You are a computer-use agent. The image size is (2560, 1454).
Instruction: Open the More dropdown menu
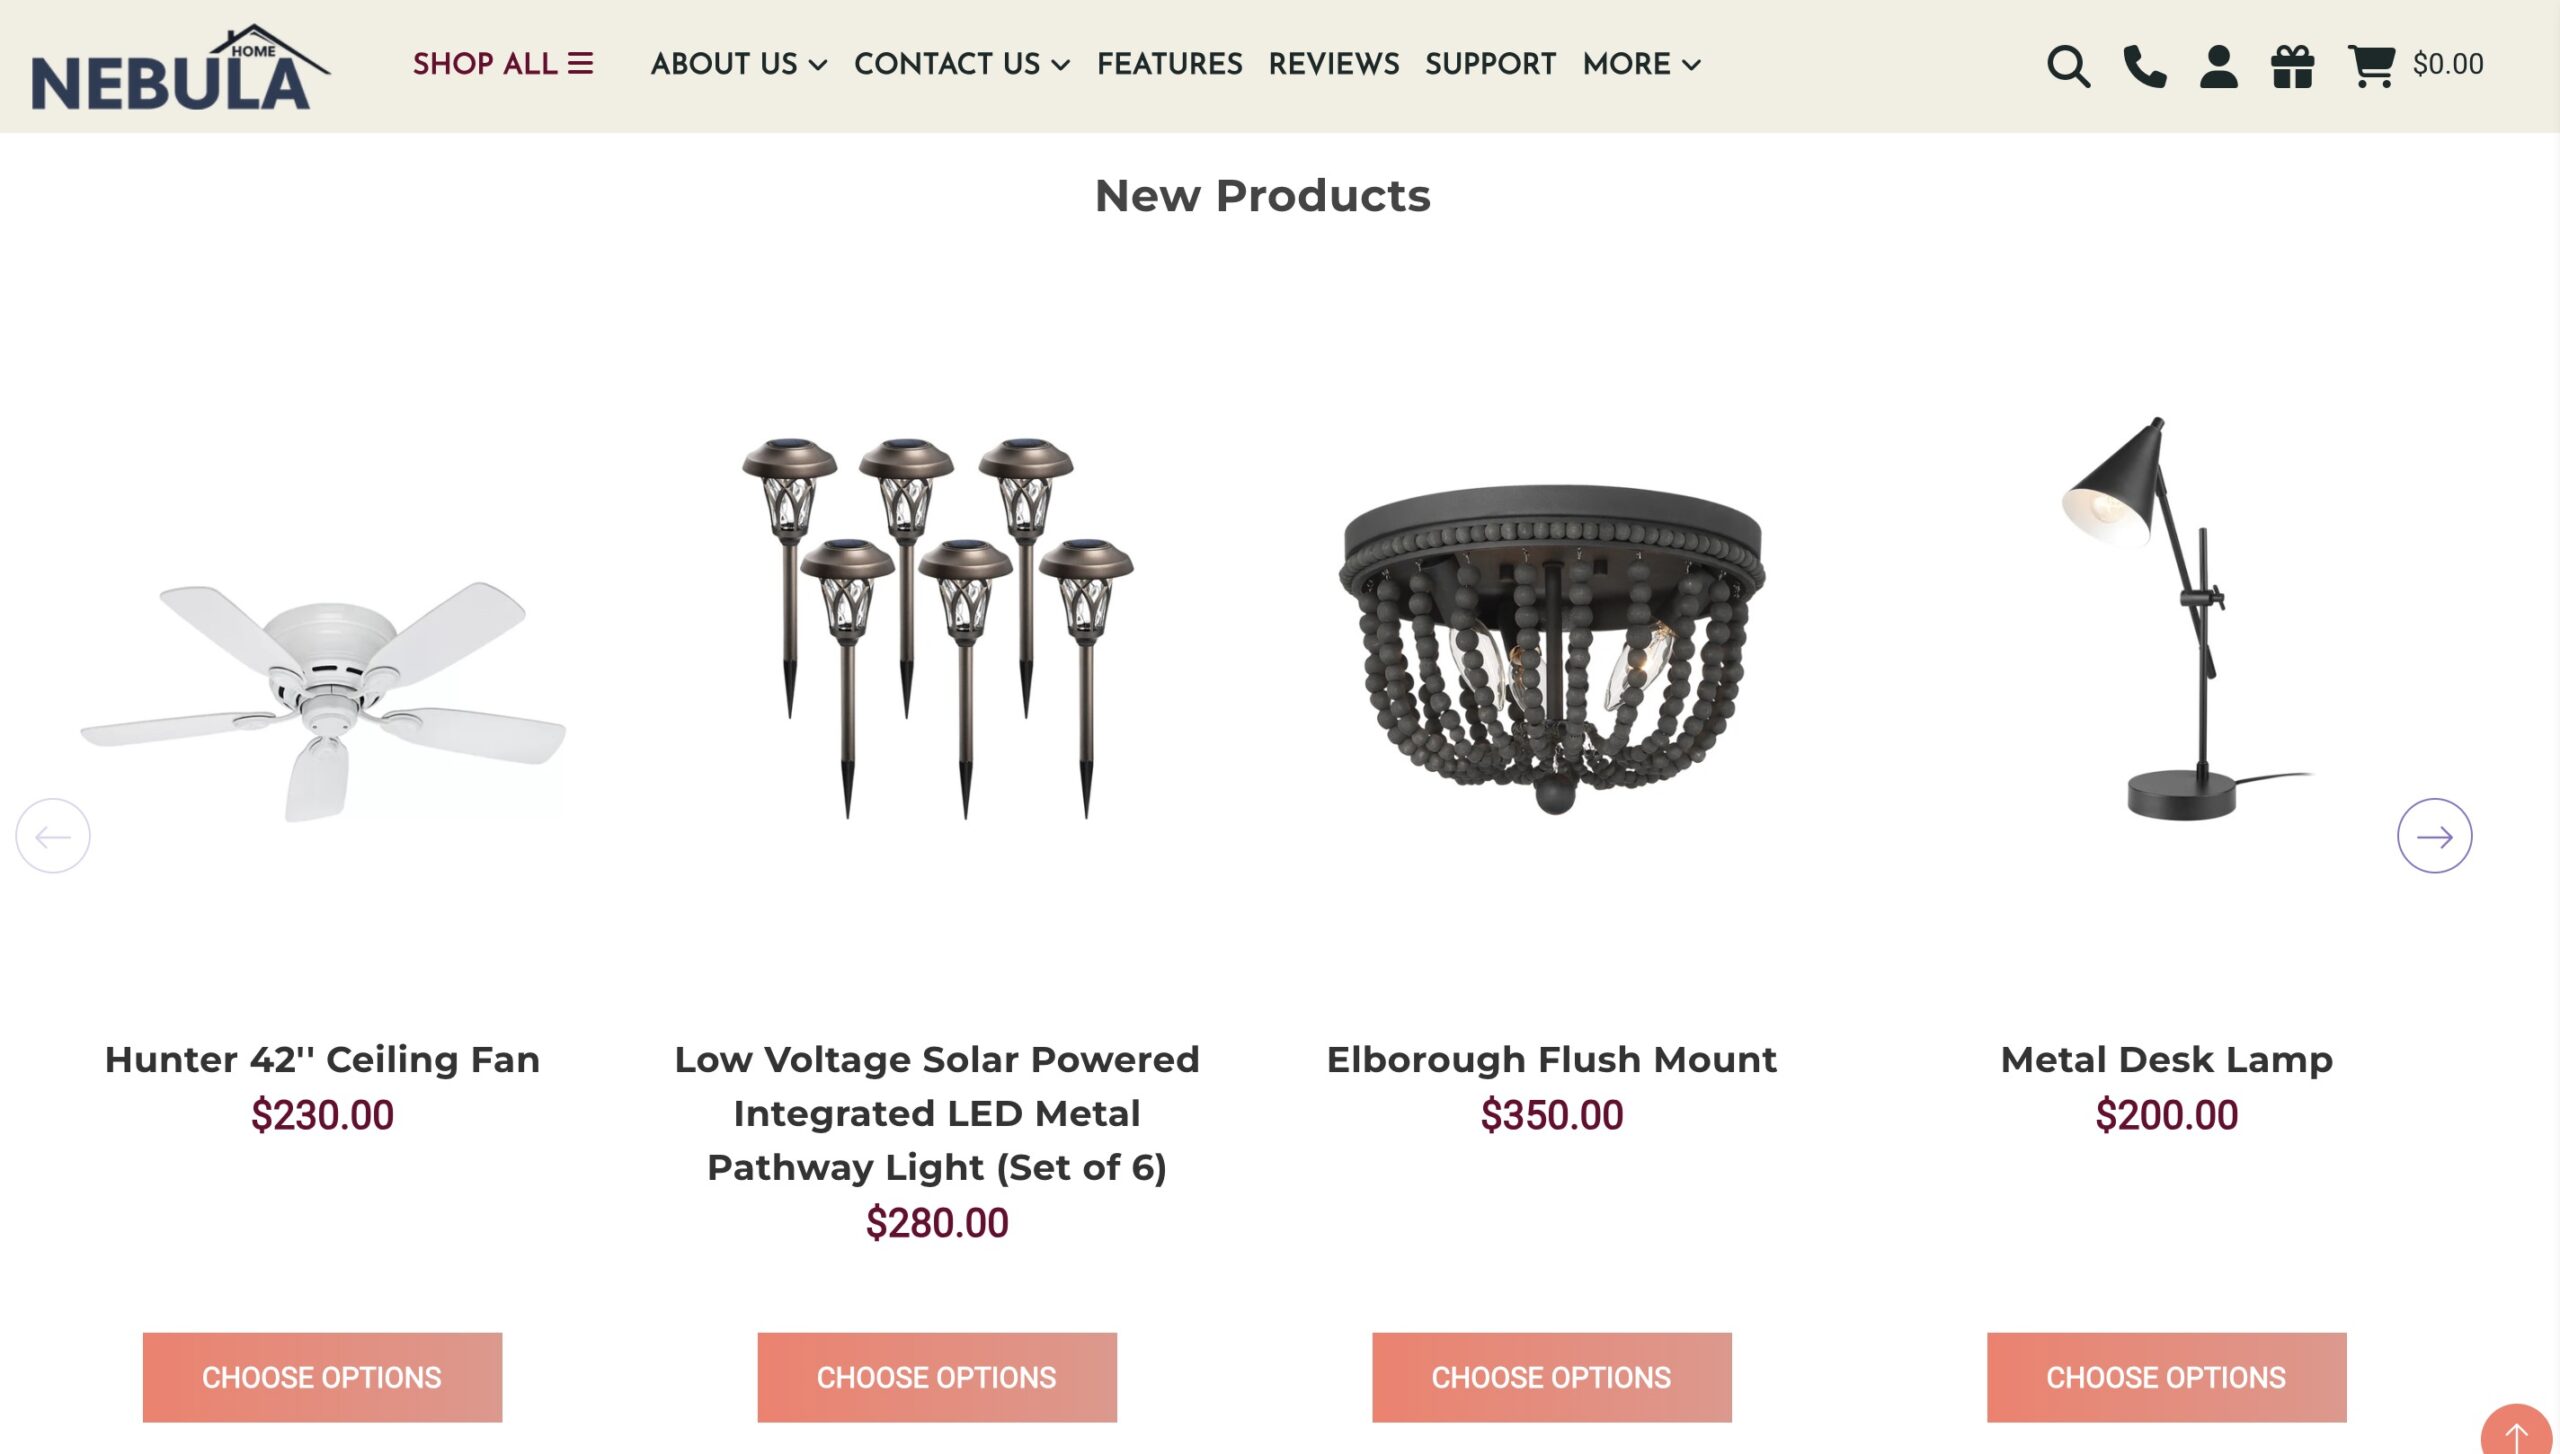[1640, 64]
